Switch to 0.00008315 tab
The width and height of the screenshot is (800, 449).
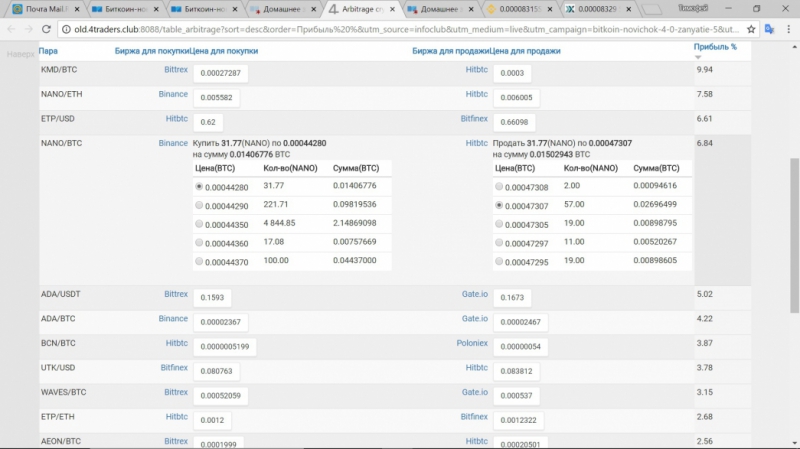518,9
